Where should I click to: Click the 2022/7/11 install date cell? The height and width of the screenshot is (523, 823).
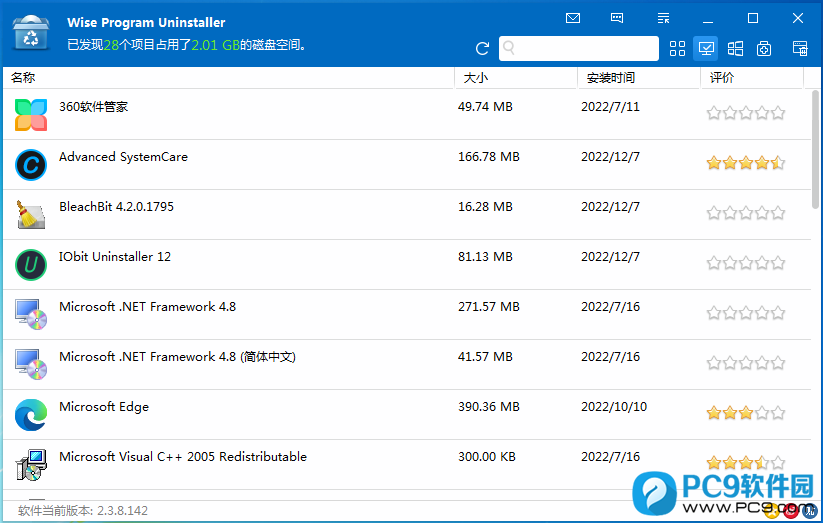click(610, 107)
